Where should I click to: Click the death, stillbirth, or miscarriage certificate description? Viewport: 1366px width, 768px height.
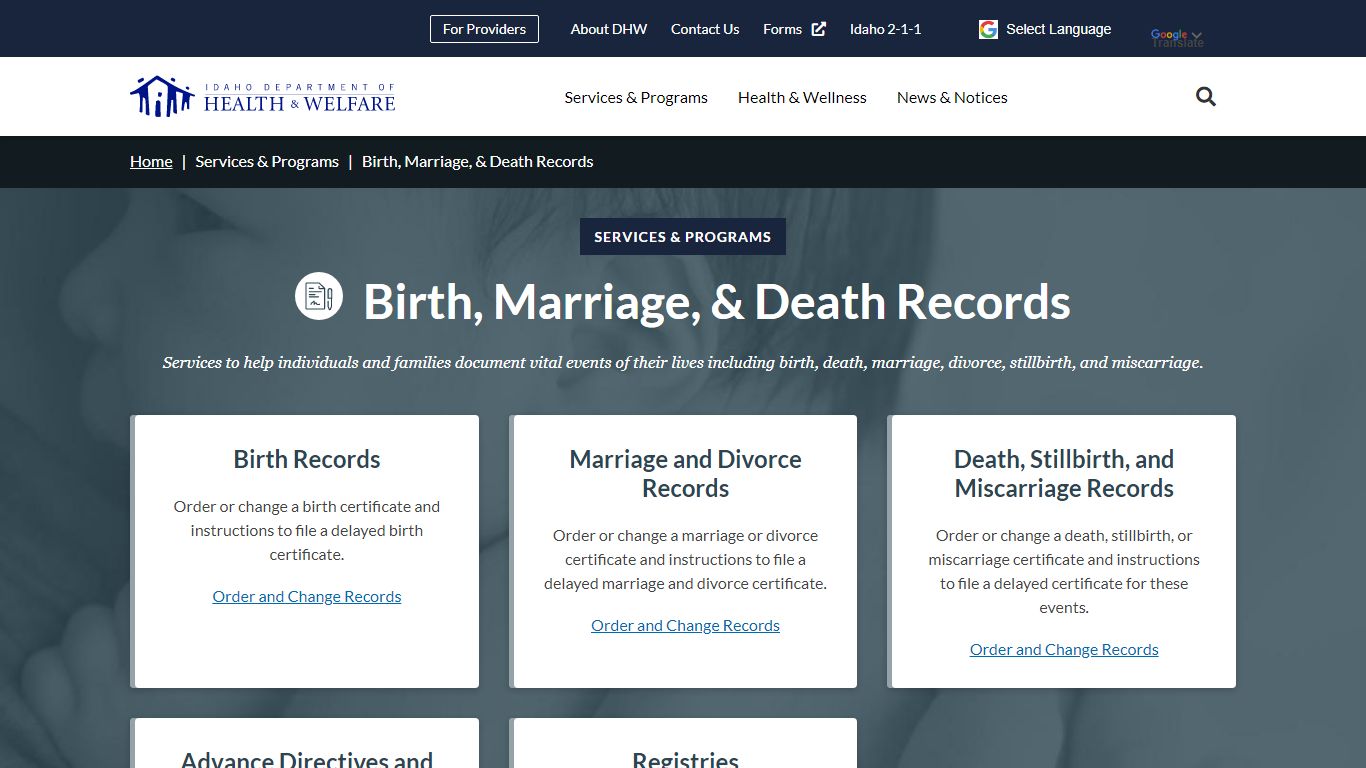pyautogui.click(x=1064, y=571)
